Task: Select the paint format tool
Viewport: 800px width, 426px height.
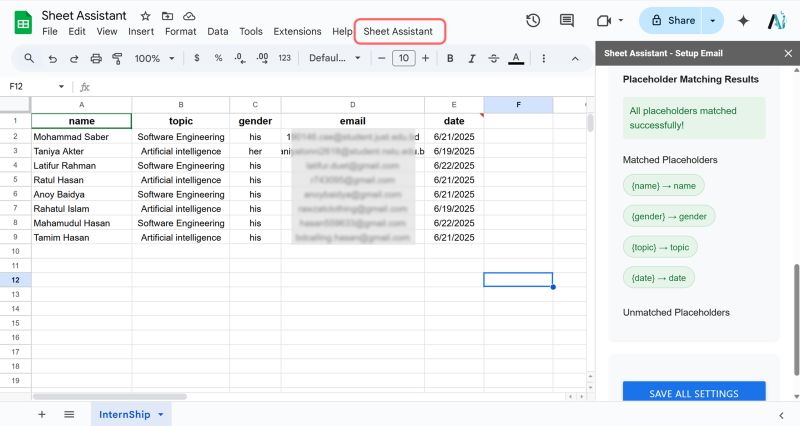Action: 117,59
